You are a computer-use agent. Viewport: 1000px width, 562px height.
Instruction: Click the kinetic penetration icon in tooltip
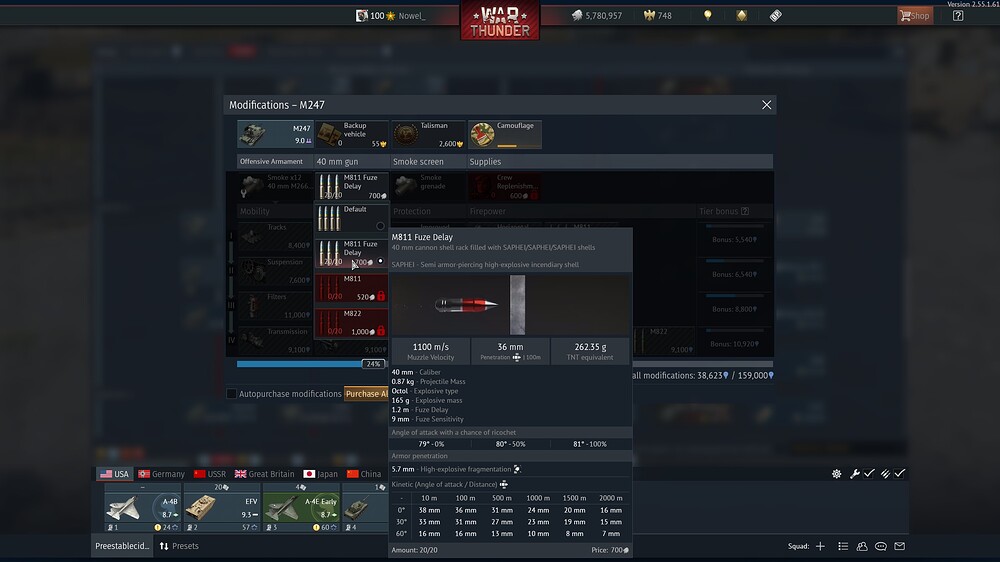[x=504, y=484]
